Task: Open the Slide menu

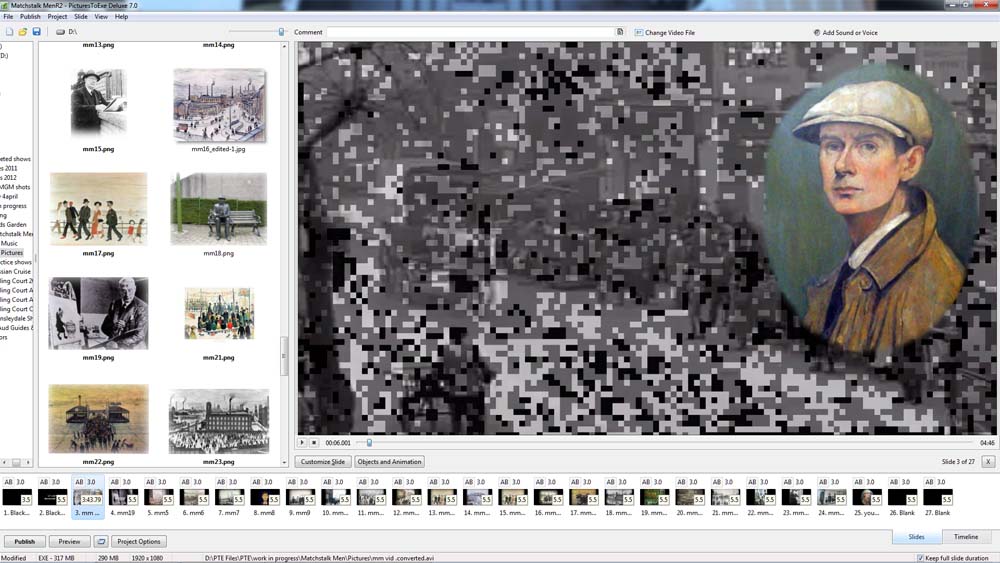Action: 81,17
